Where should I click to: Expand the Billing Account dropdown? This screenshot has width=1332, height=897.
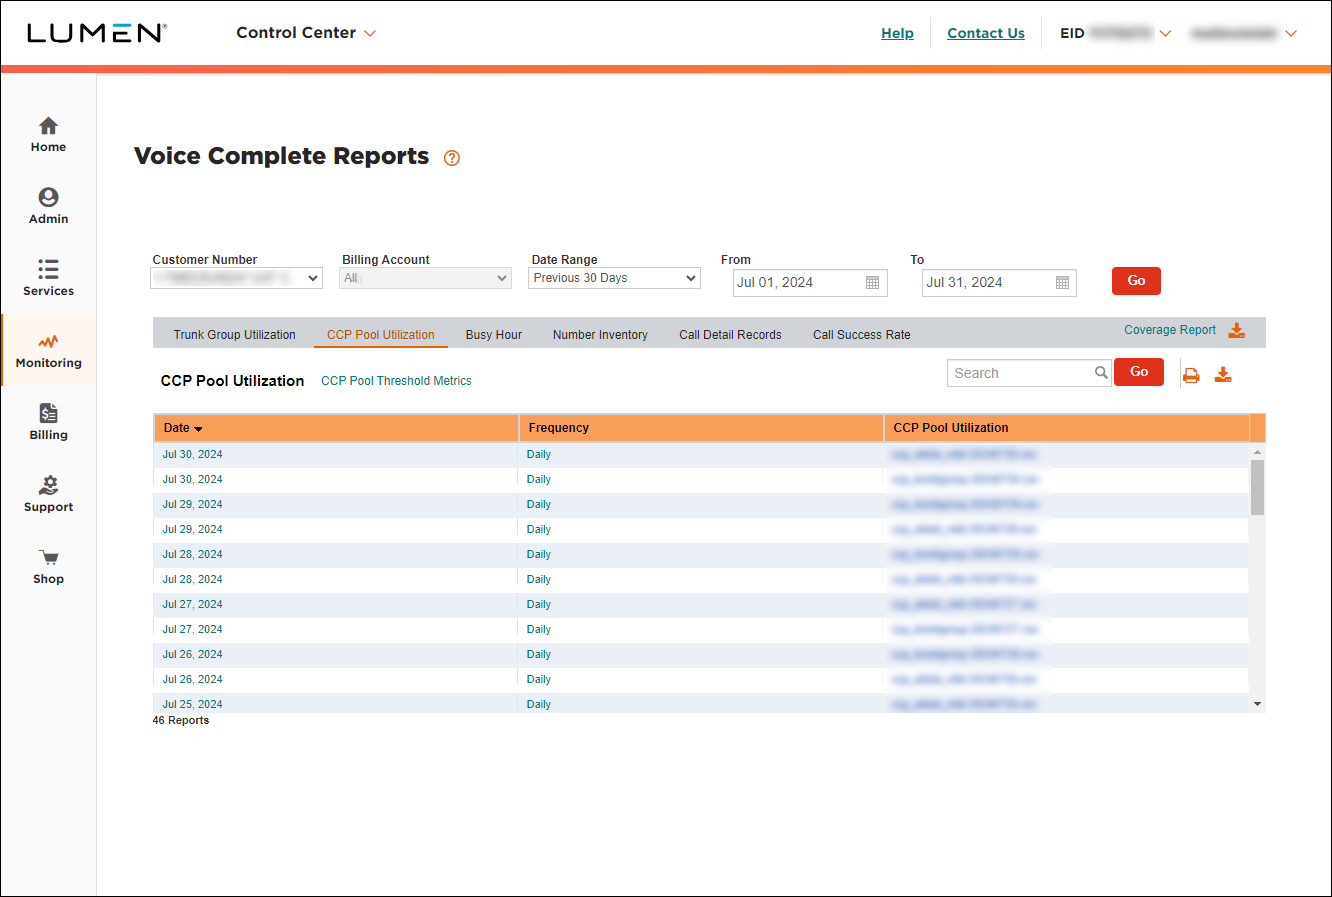425,277
